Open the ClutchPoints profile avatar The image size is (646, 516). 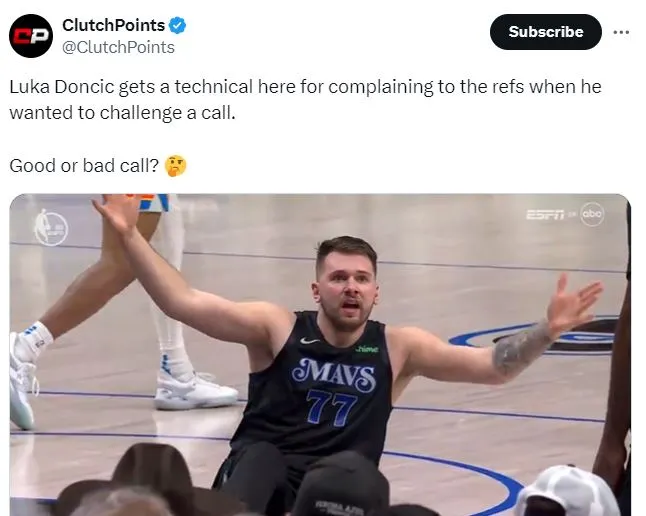31,36
